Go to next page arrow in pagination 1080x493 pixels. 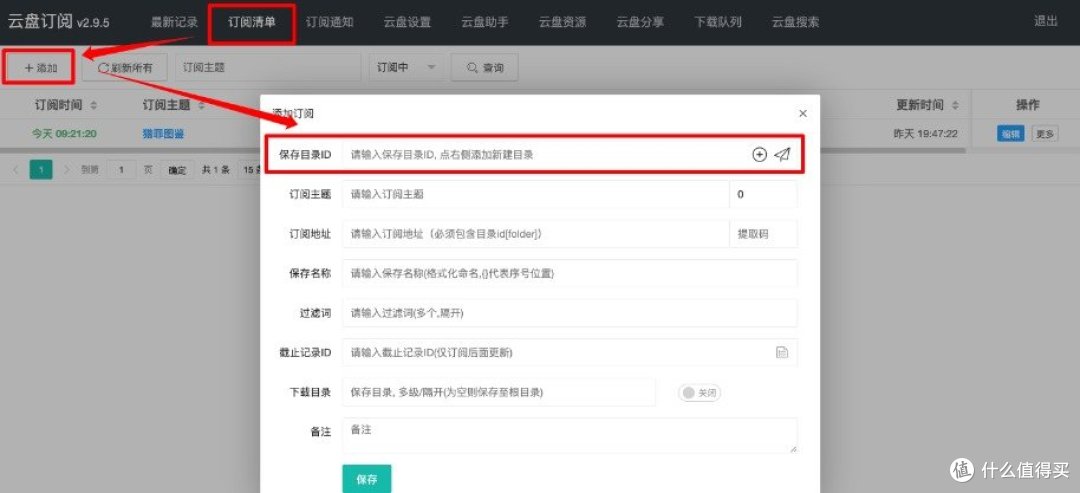click(66, 169)
